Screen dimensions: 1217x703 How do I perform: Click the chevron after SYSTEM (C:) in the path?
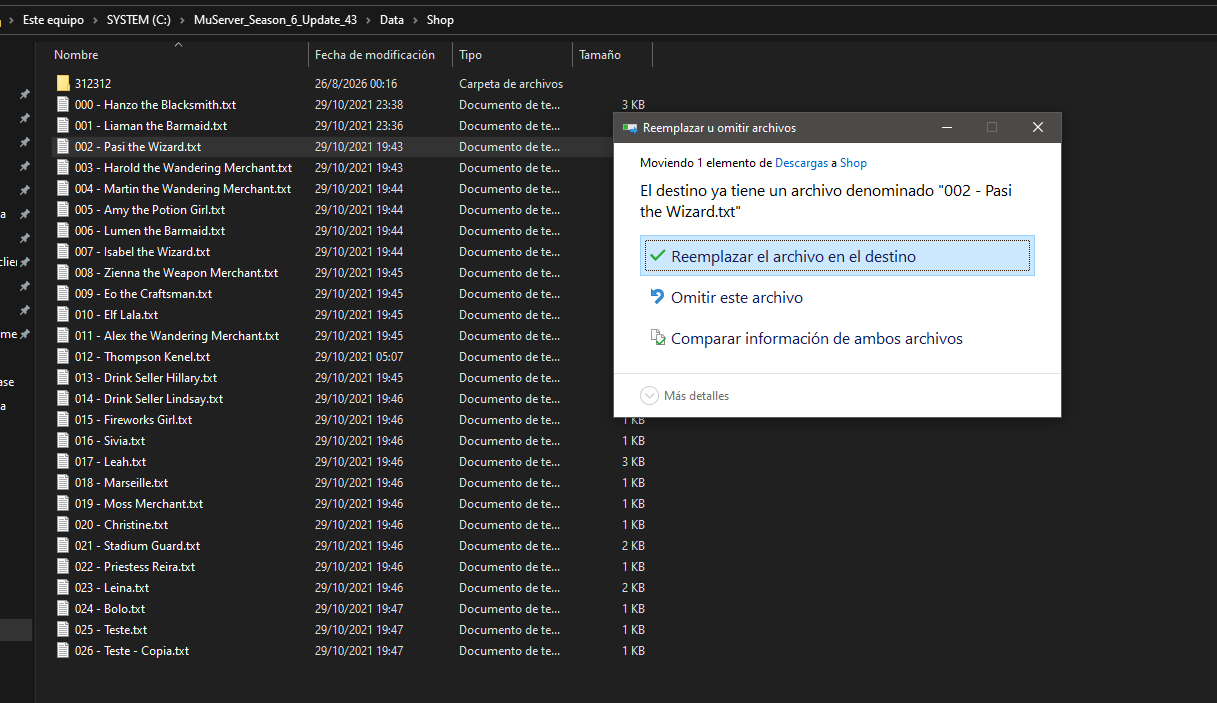click(182, 20)
